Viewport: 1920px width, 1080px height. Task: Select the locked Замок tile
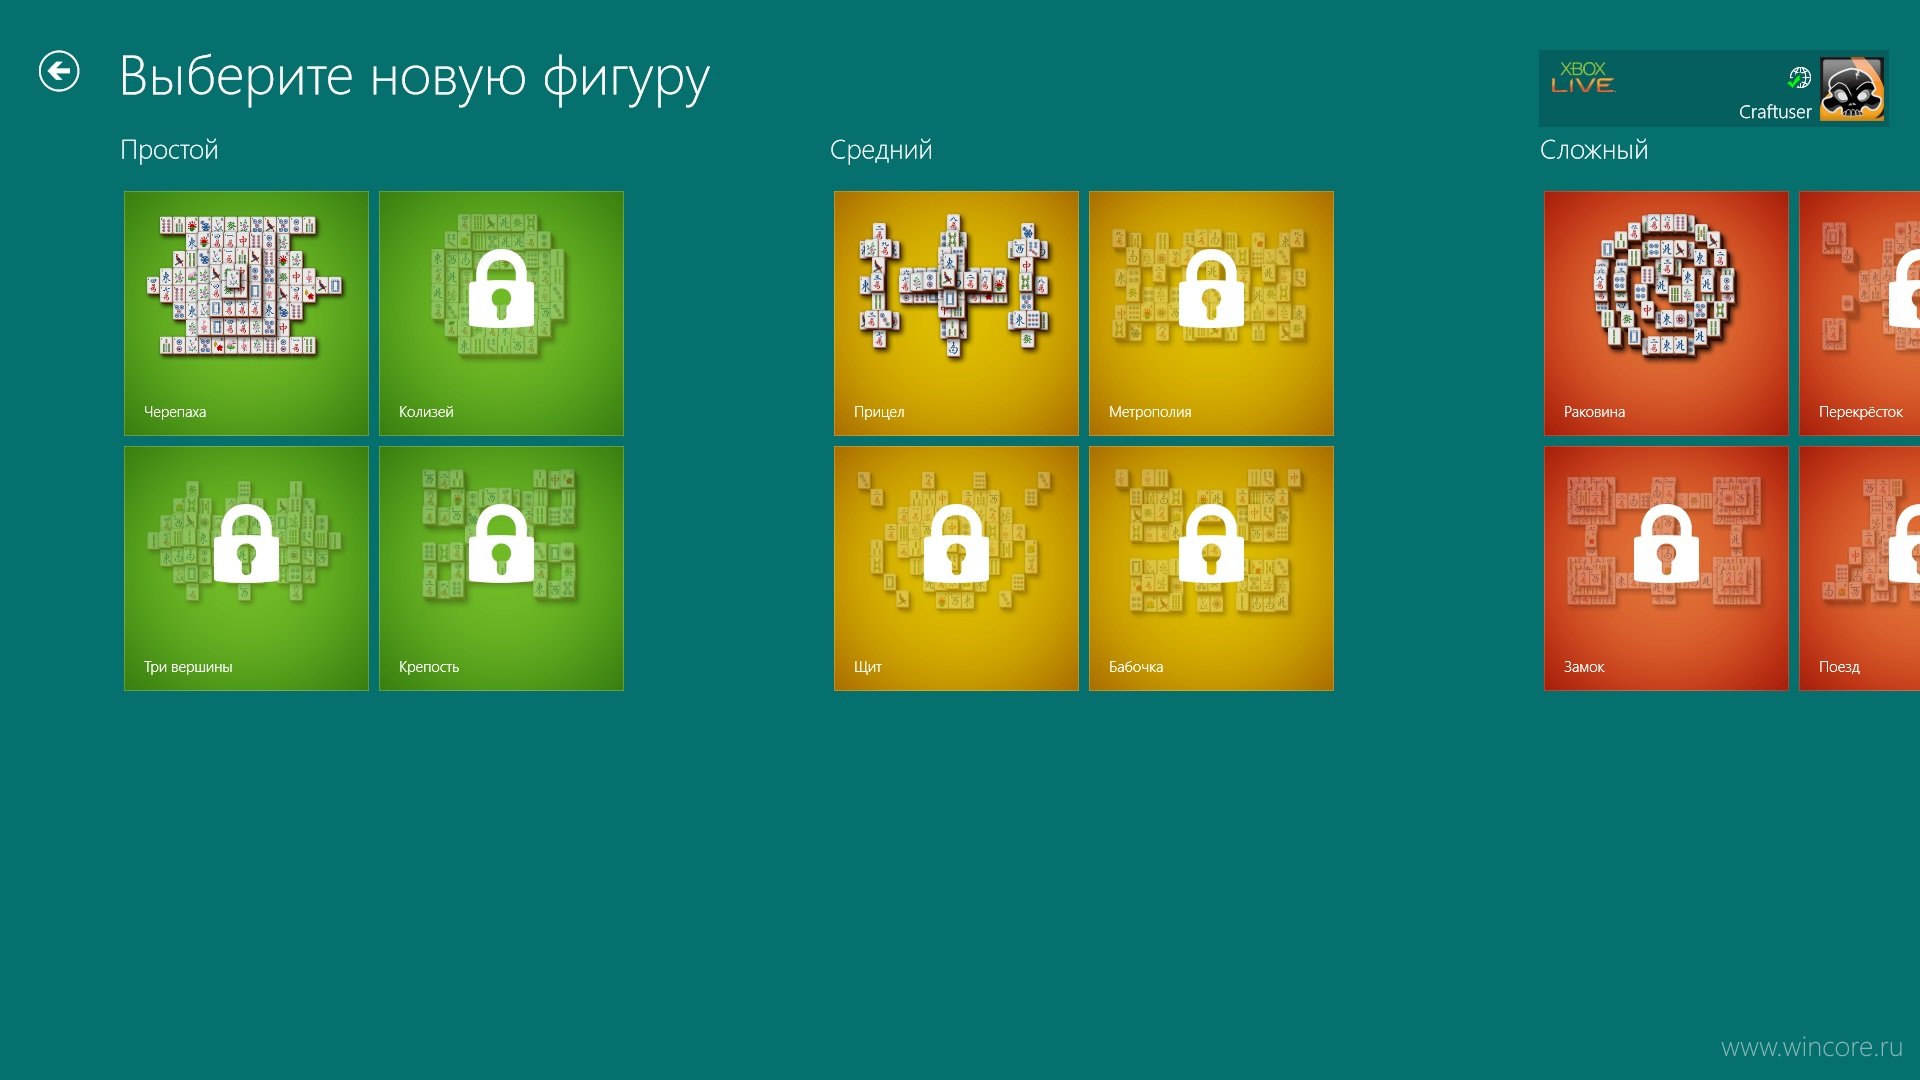coord(1666,568)
